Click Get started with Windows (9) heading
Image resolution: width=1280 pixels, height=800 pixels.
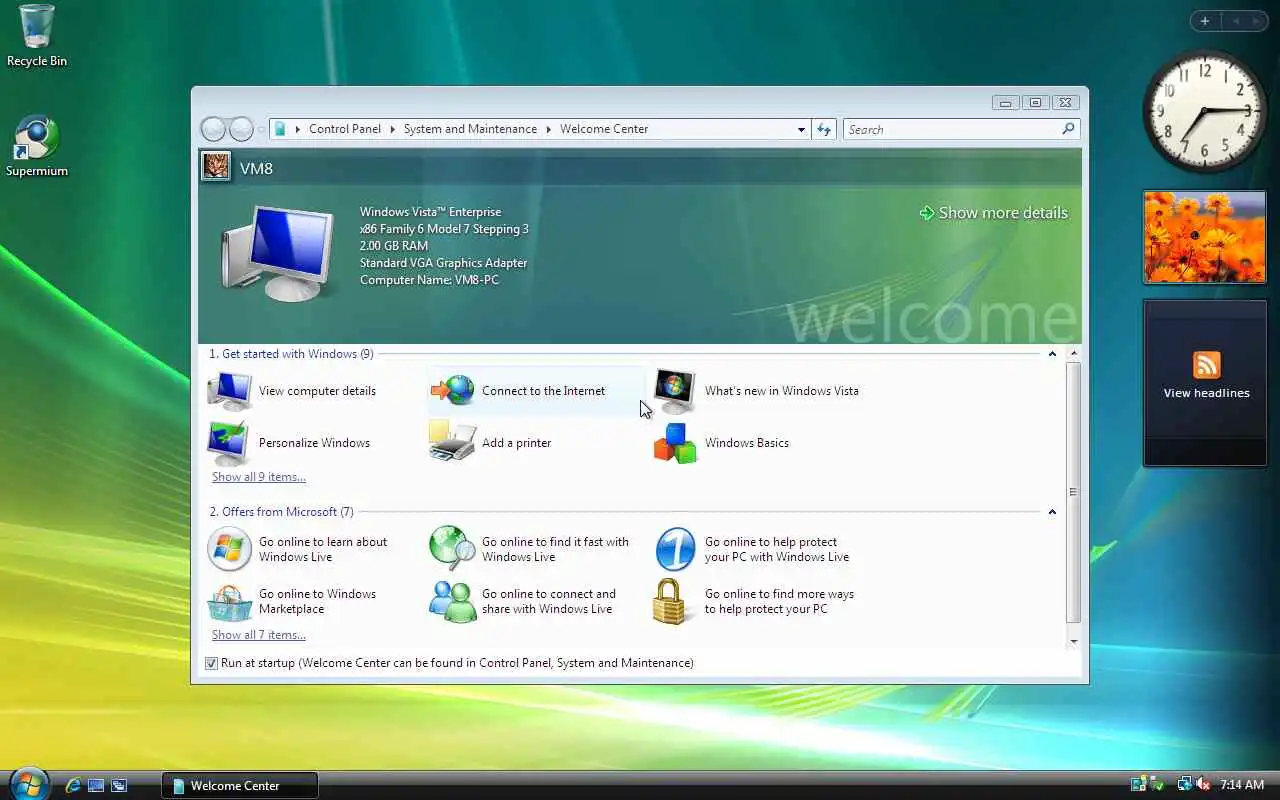coord(291,354)
